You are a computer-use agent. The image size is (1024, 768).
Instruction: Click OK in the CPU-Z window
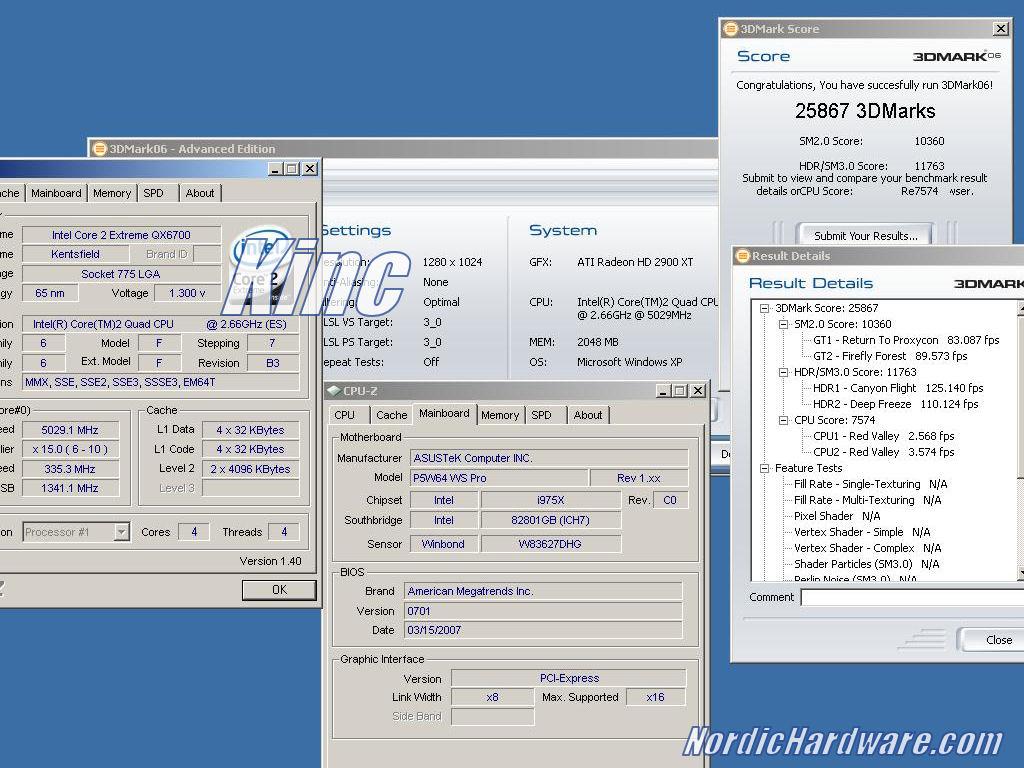click(279, 590)
